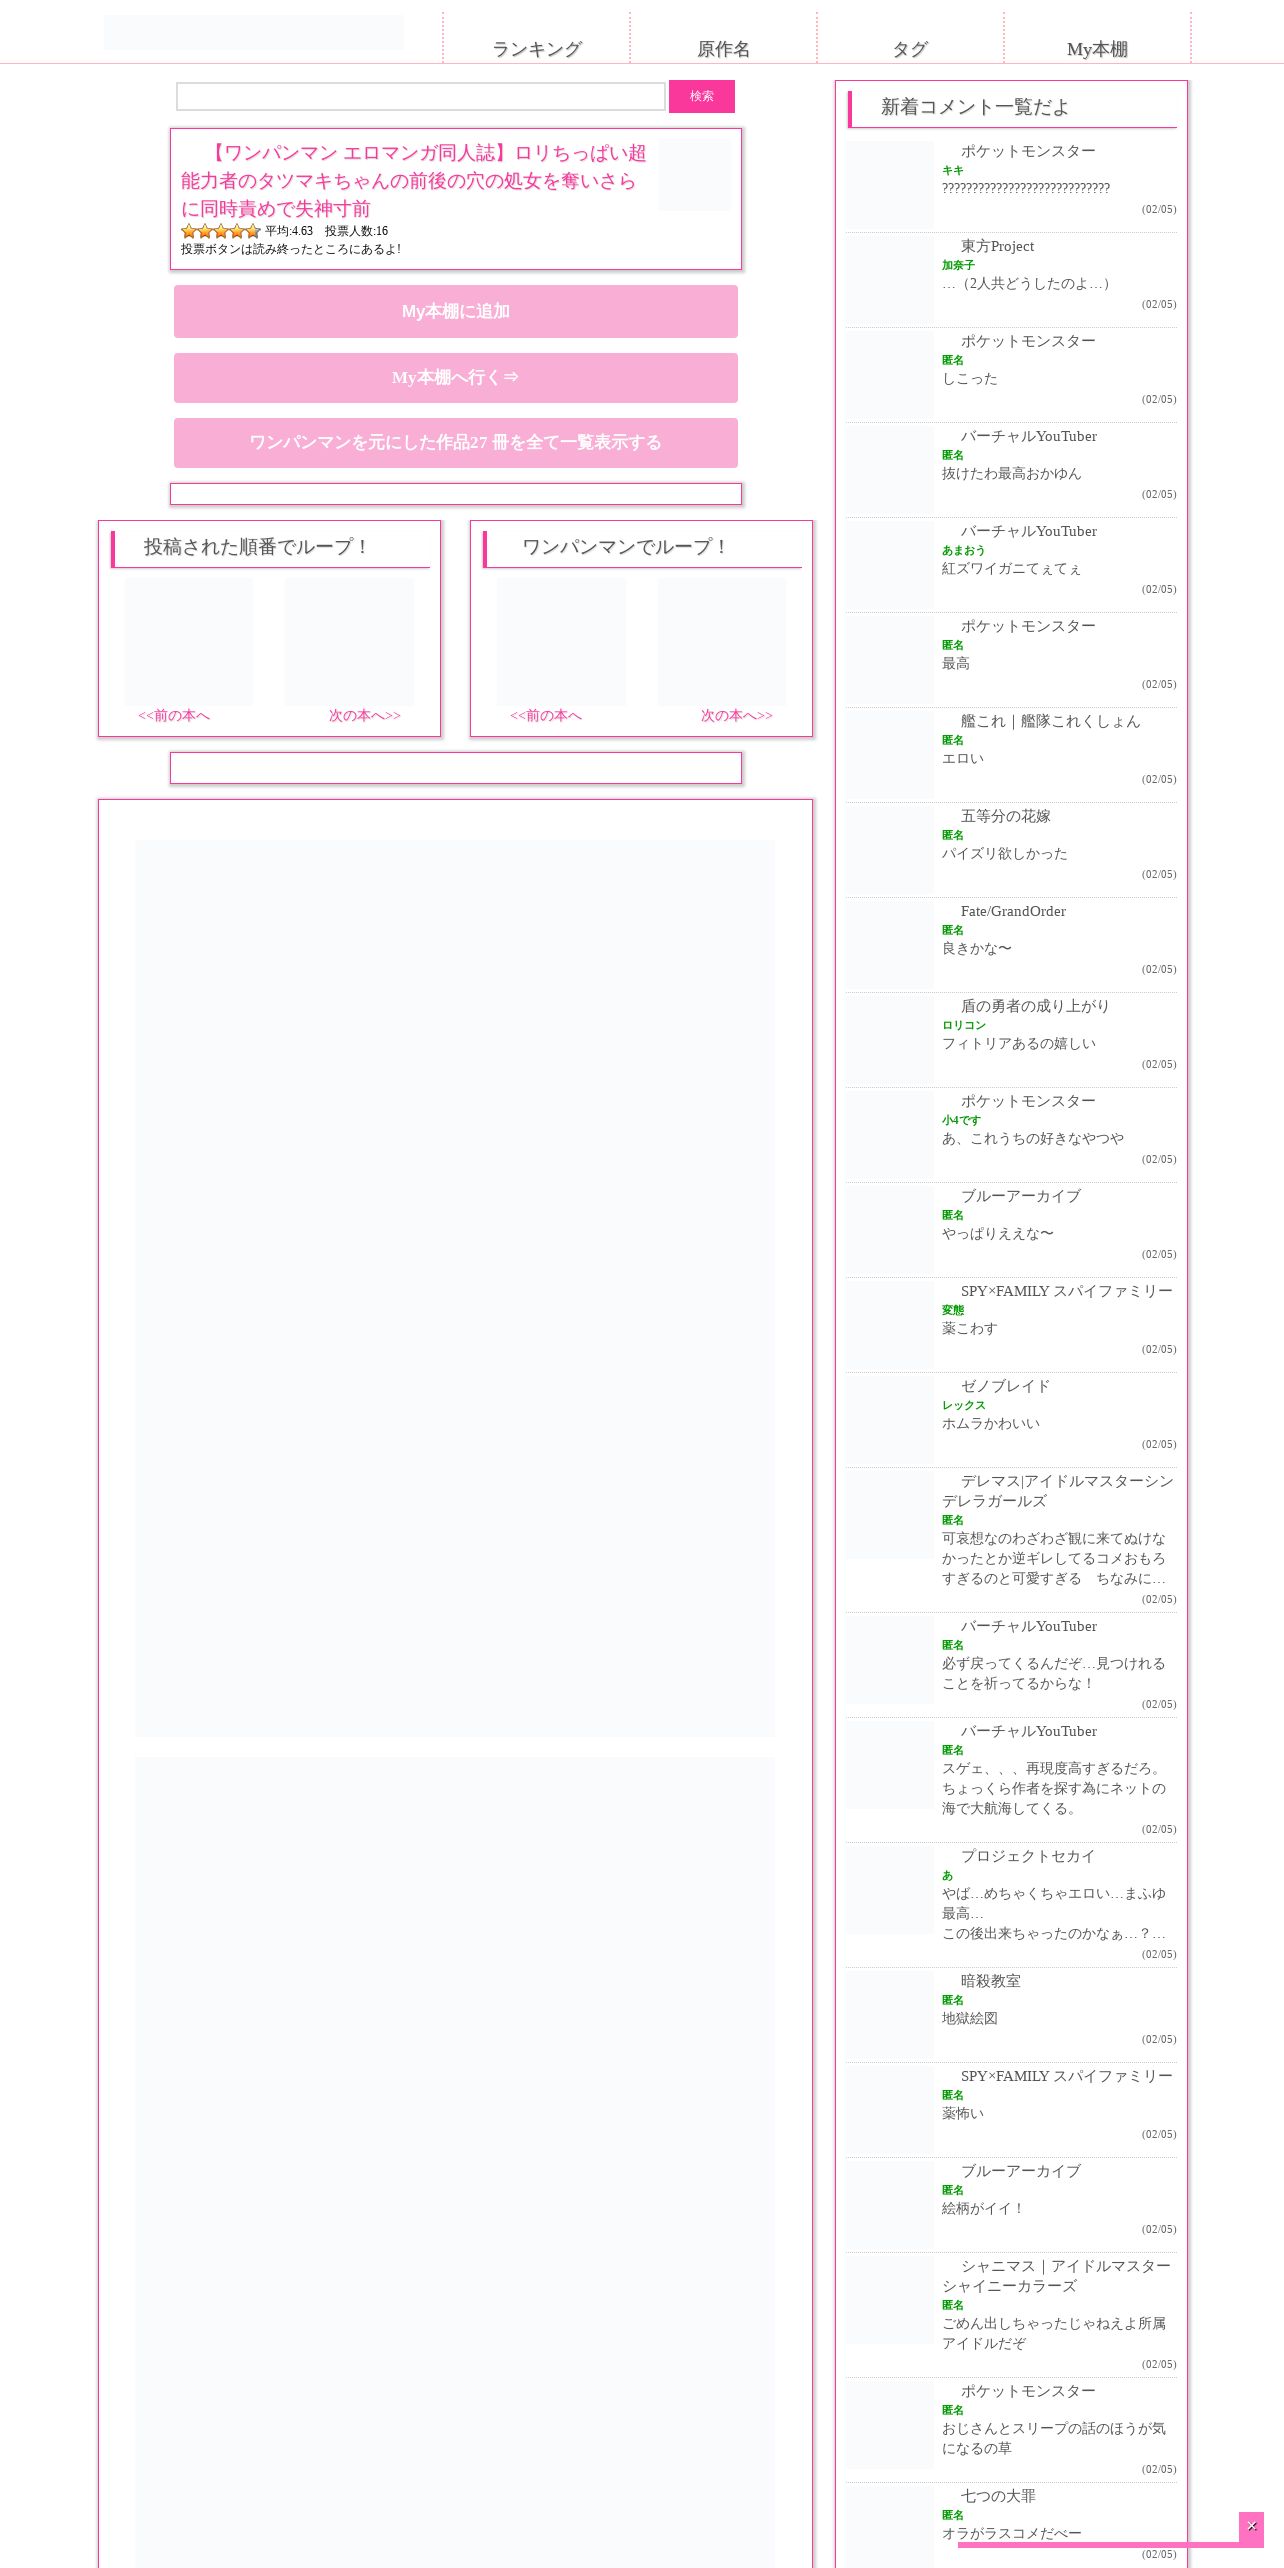The image size is (1284, 2568).
Task: Open thumbnail beside 東方Project comment
Action: 890,280
